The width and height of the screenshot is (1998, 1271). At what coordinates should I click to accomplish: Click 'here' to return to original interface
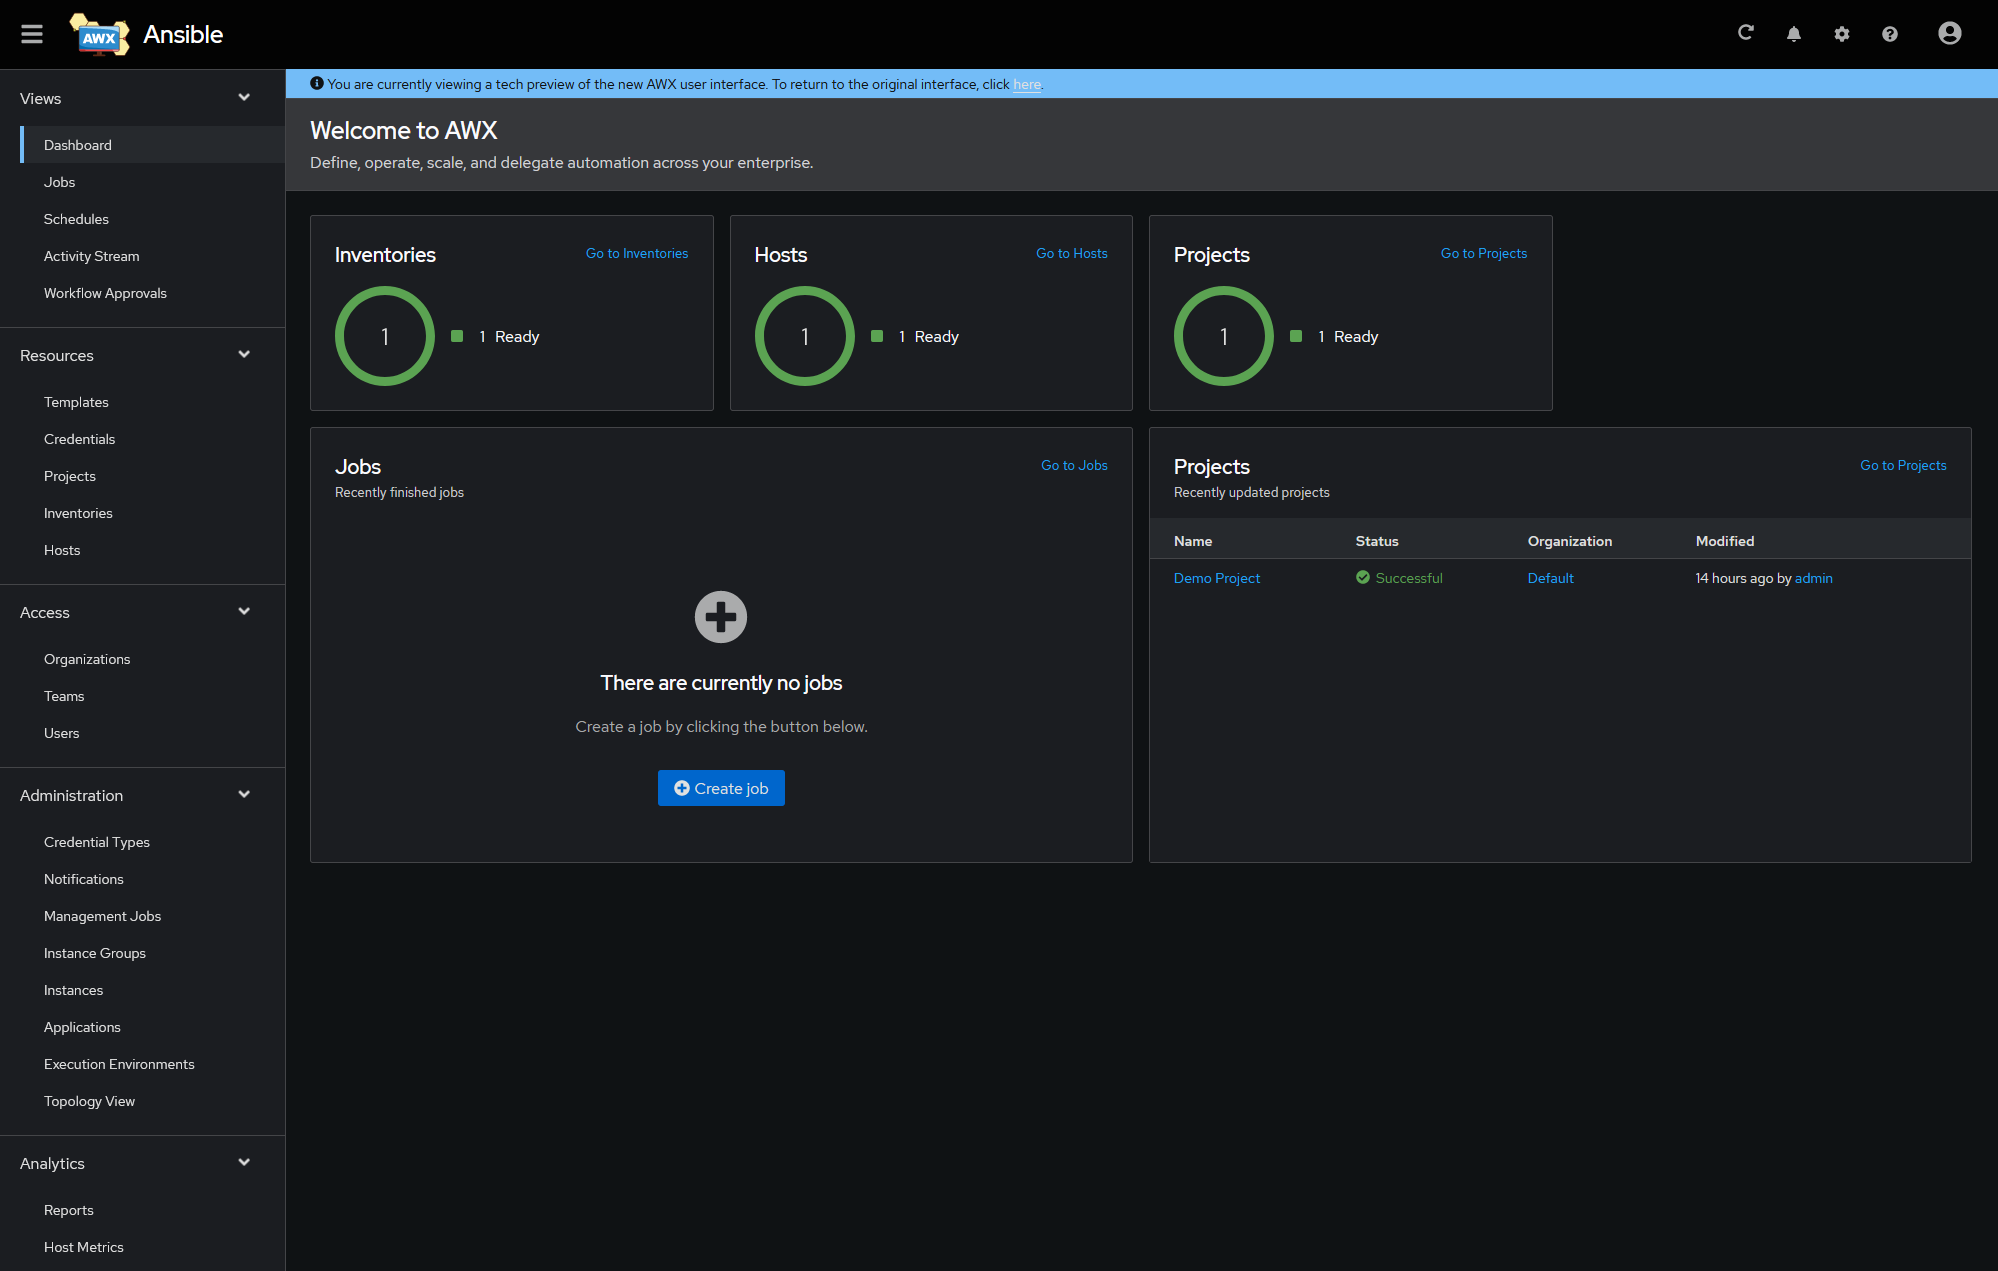[1026, 84]
